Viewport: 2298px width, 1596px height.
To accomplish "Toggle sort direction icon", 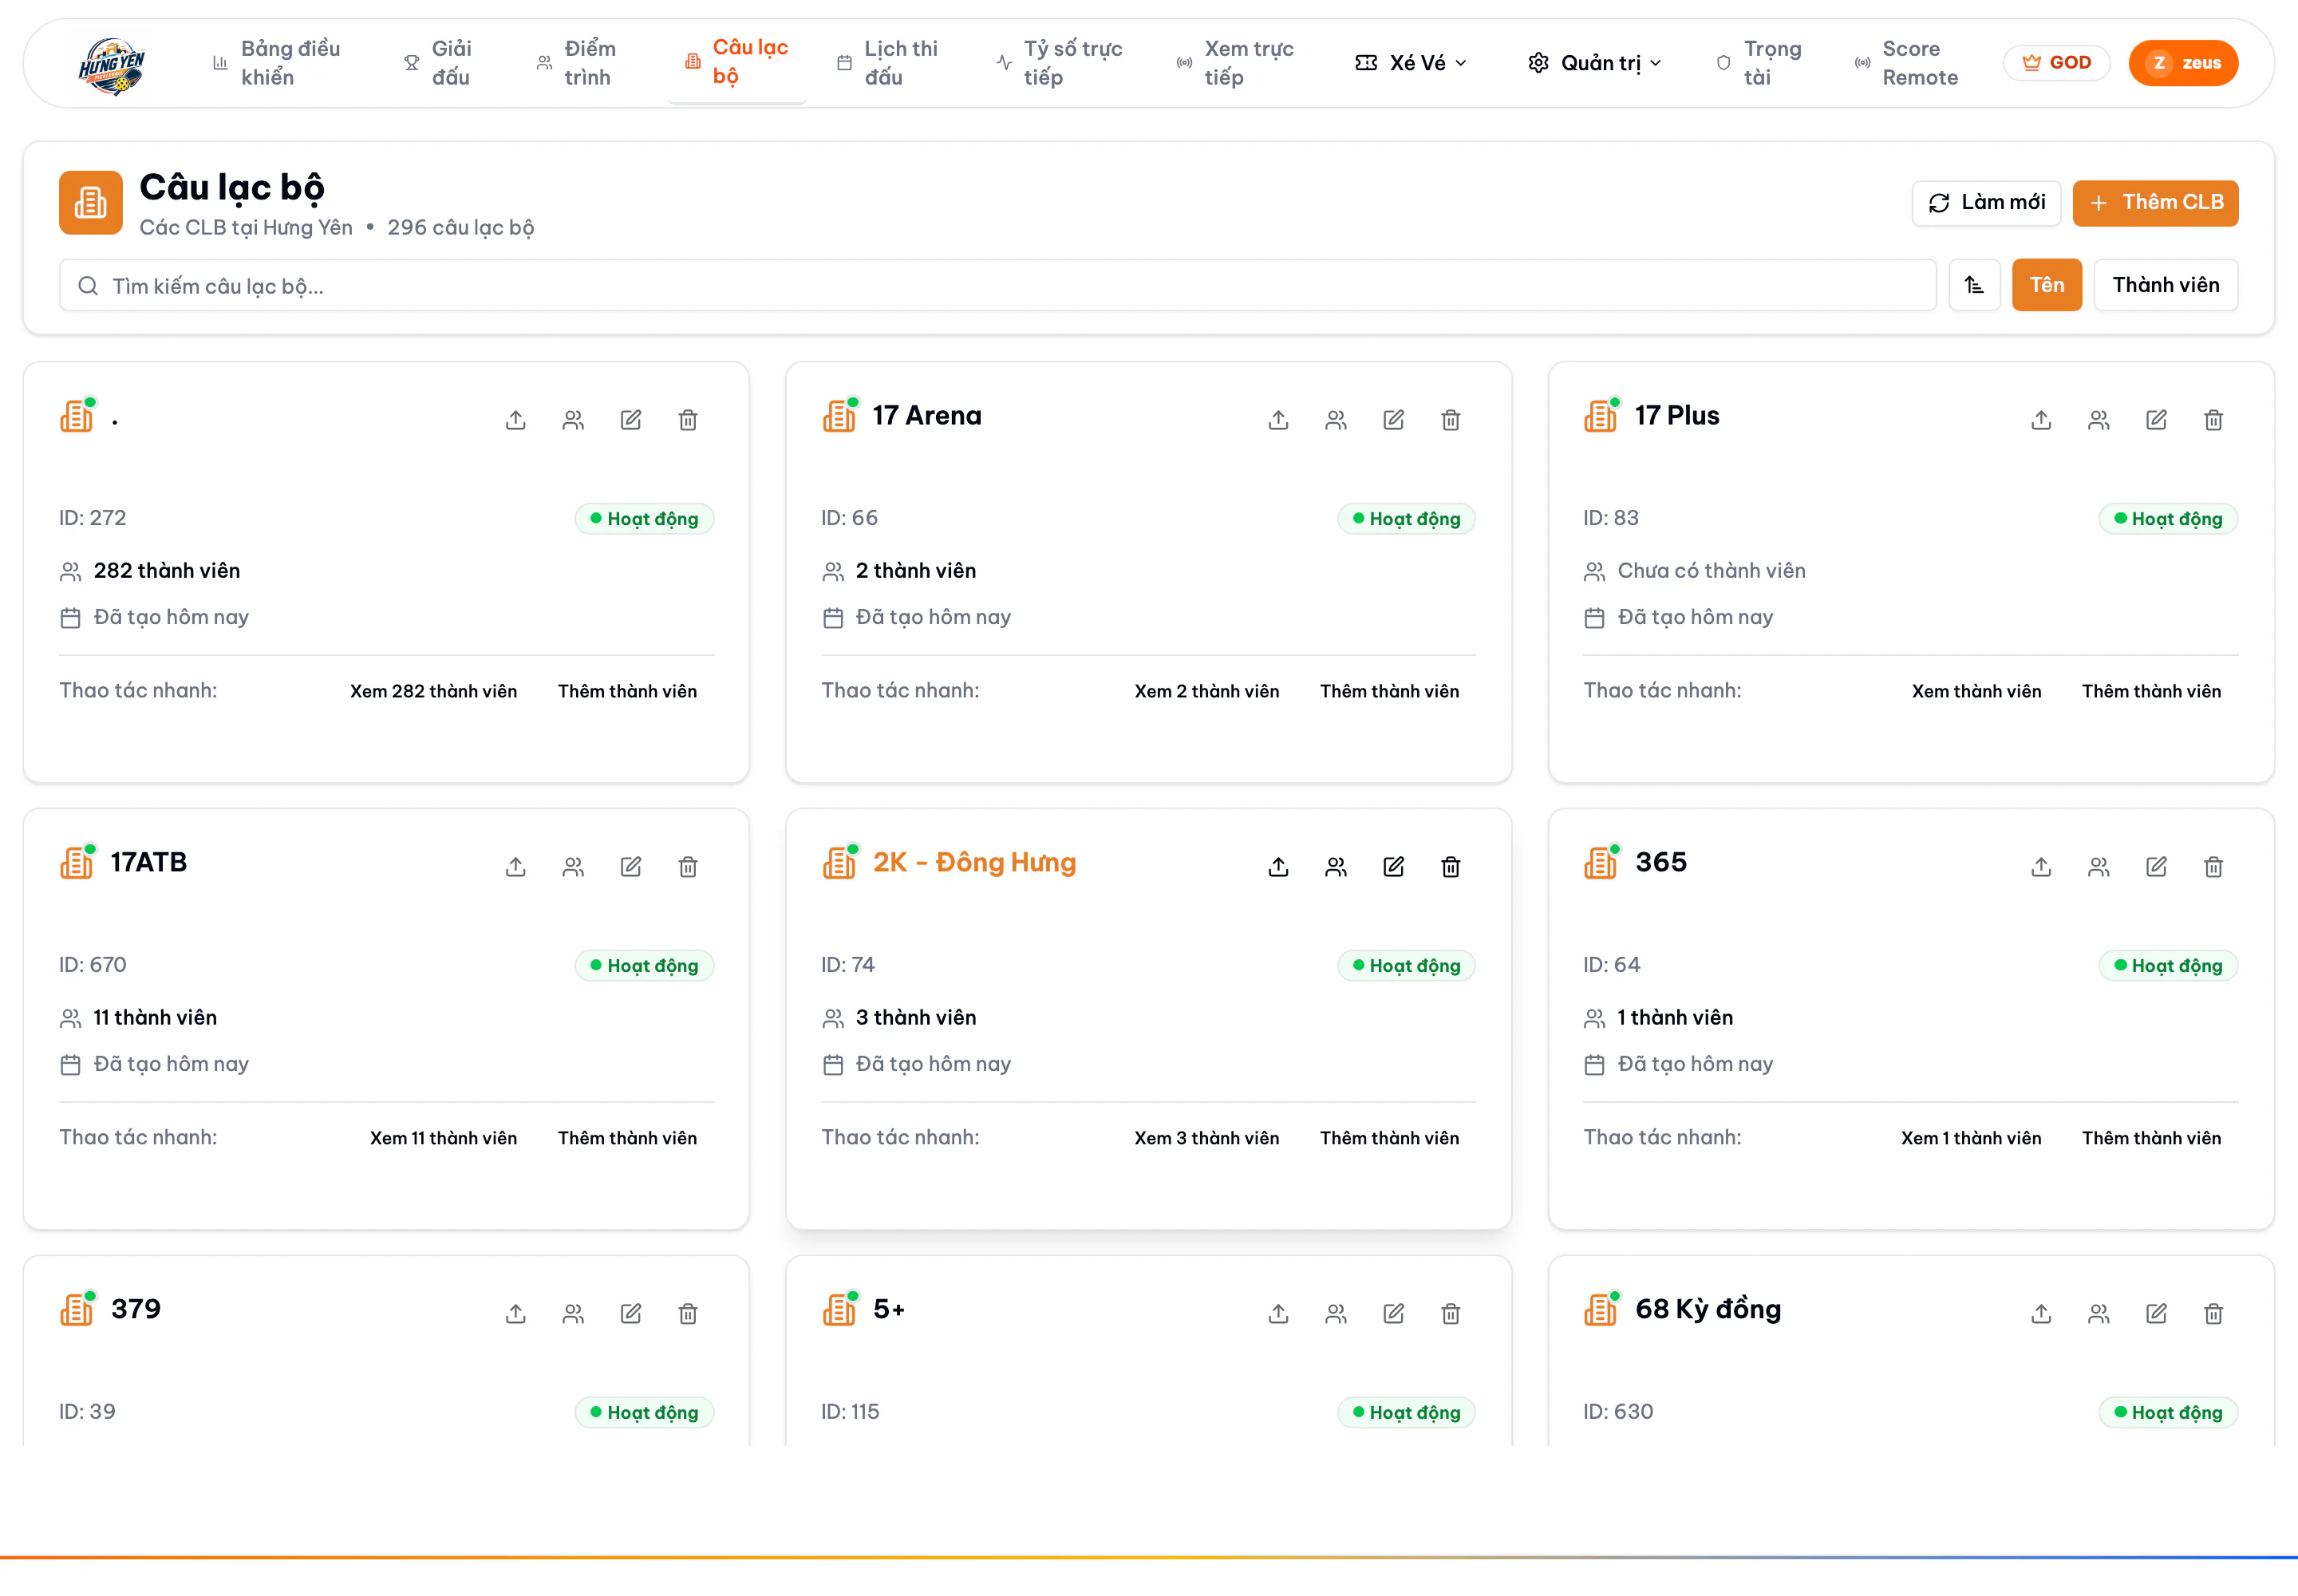I will (x=1974, y=285).
